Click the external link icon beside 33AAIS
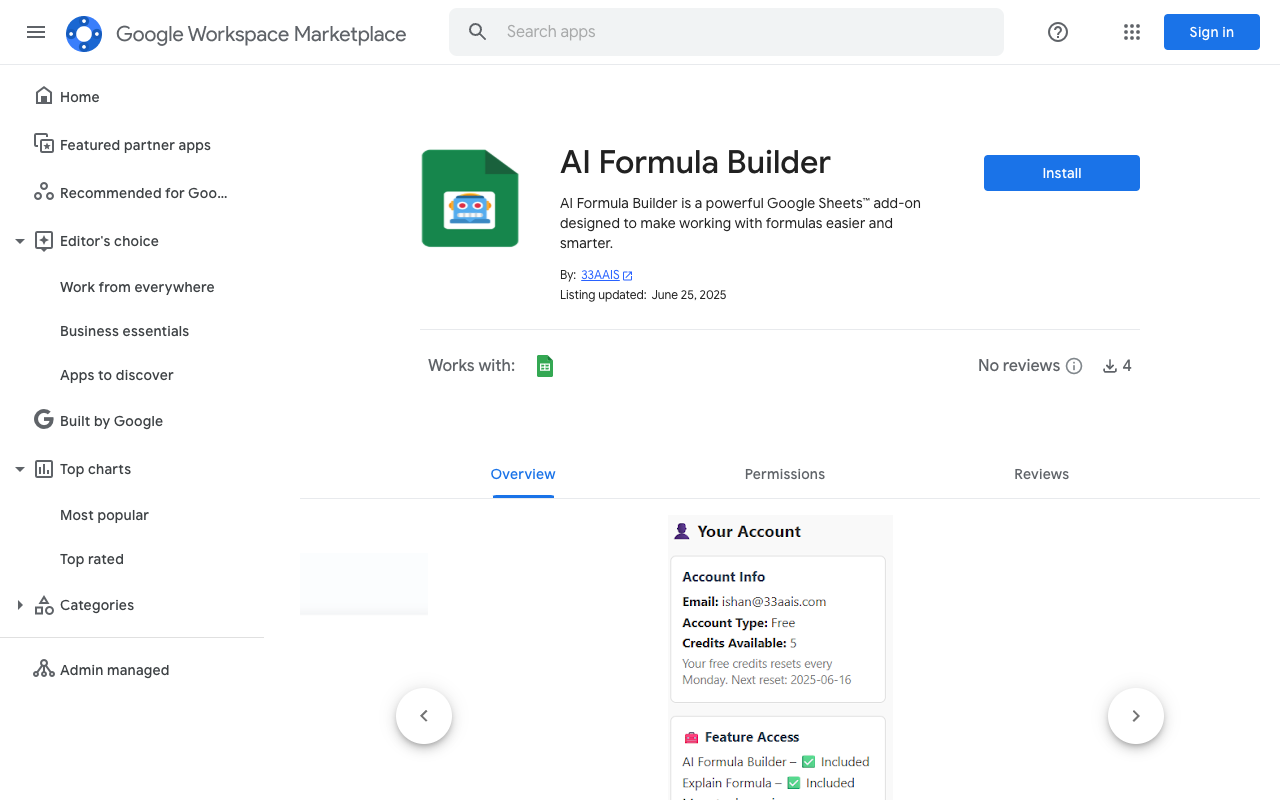The width and height of the screenshot is (1280, 800). 628,274
